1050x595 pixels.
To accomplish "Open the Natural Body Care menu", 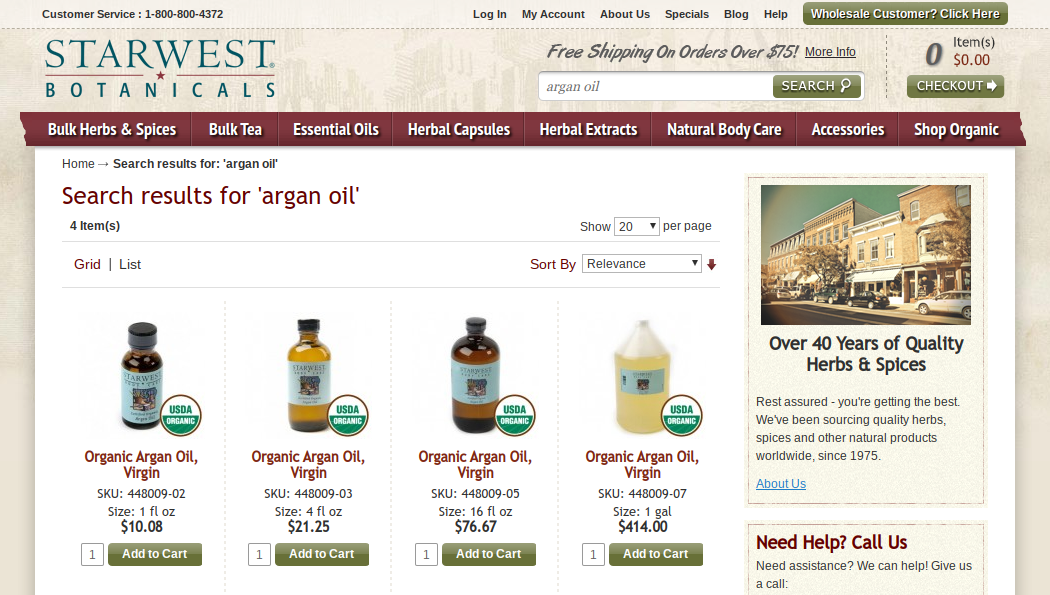I will coord(724,129).
